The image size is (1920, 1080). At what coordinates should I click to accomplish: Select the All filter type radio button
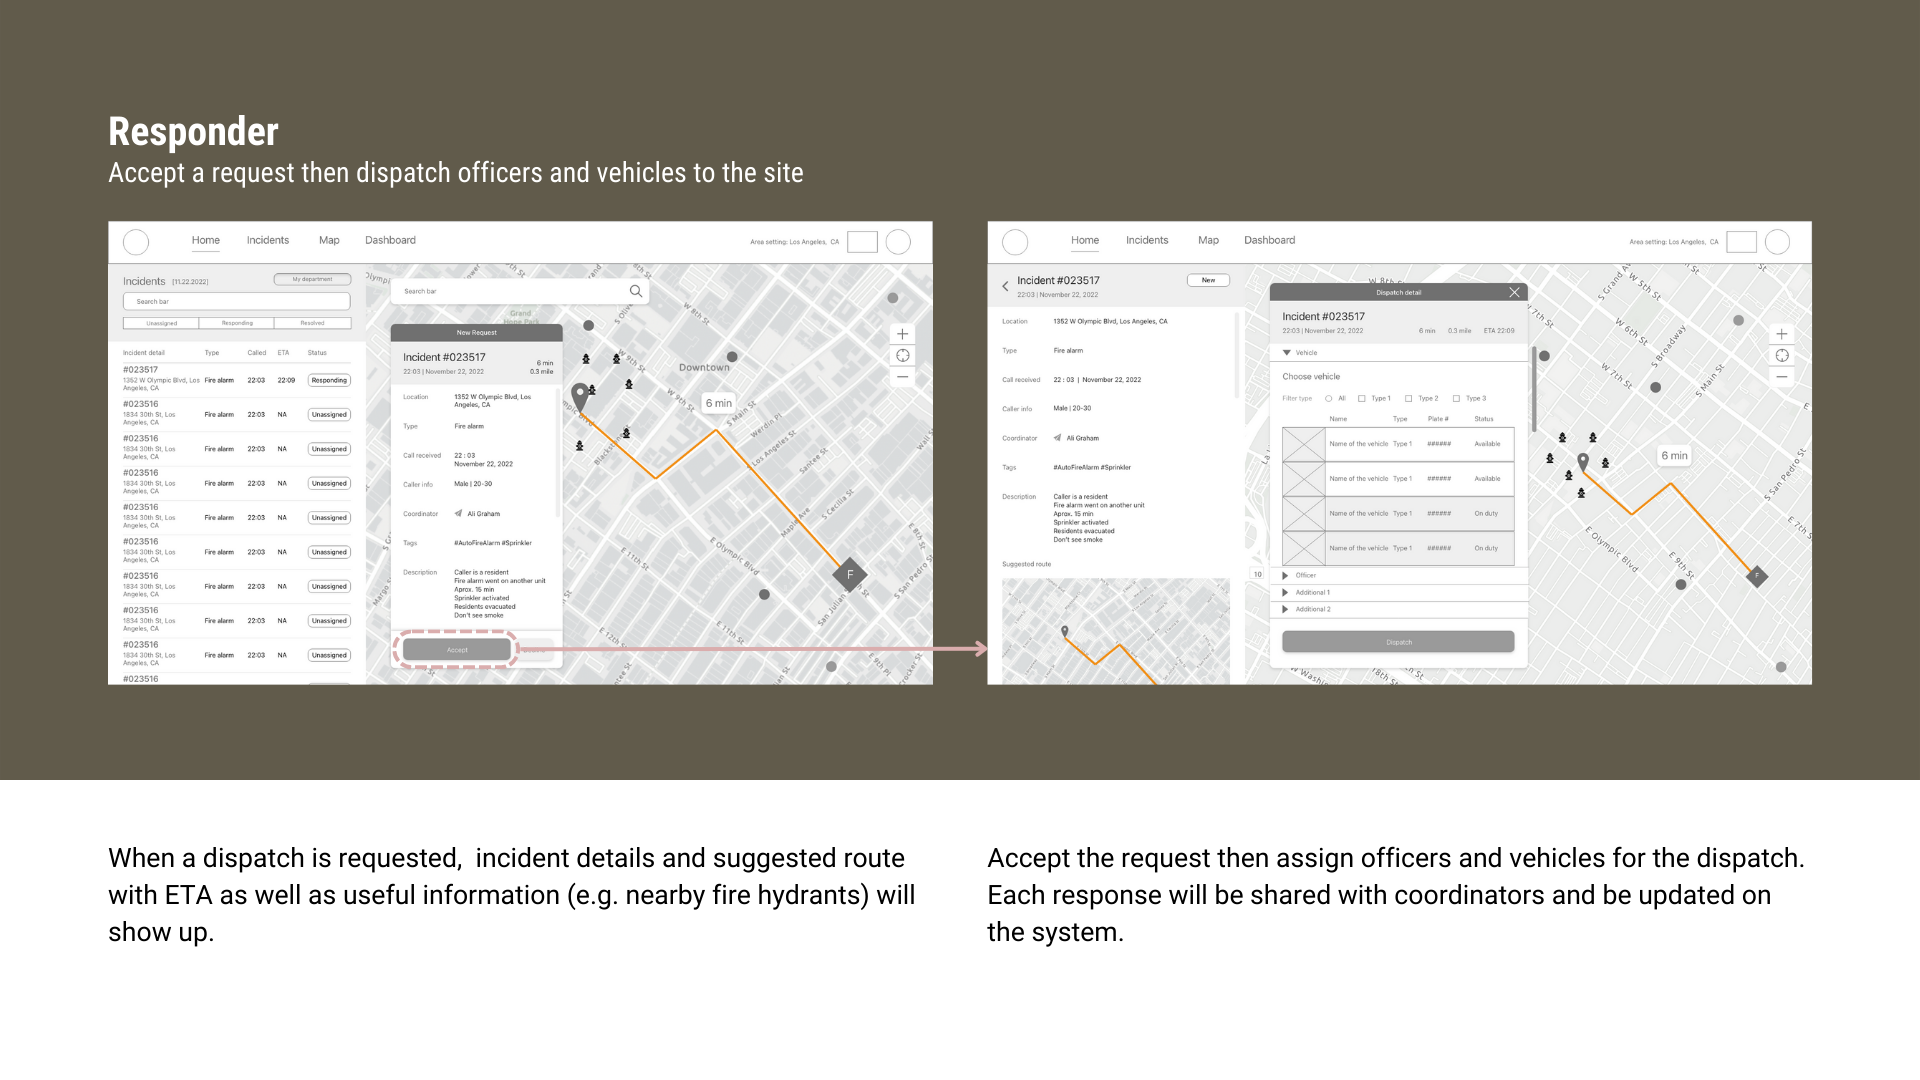click(x=1329, y=398)
